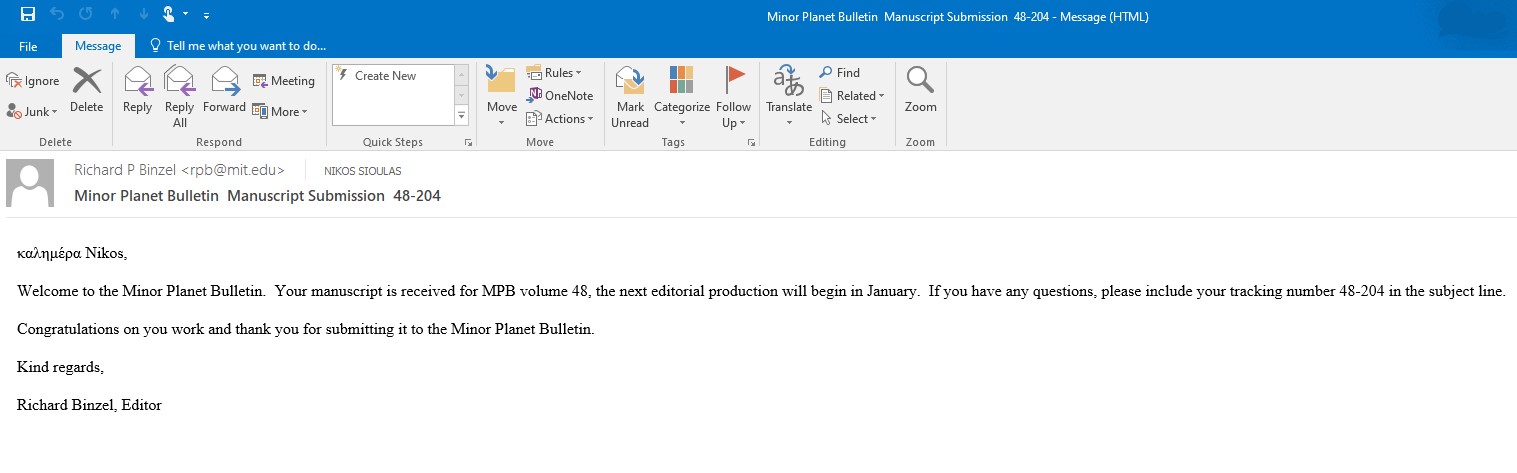Open the More respond options dropdown
This screenshot has width=1517, height=473.
[x=280, y=111]
